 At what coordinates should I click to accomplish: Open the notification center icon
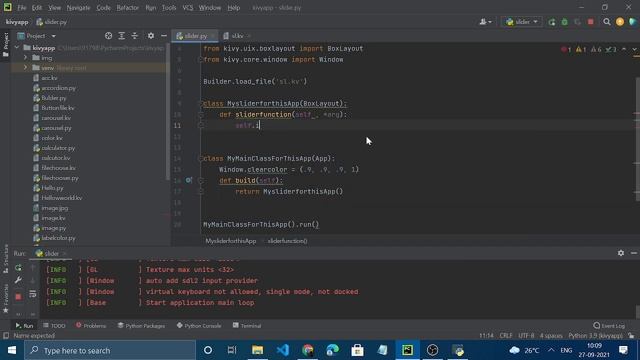coord(623,350)
